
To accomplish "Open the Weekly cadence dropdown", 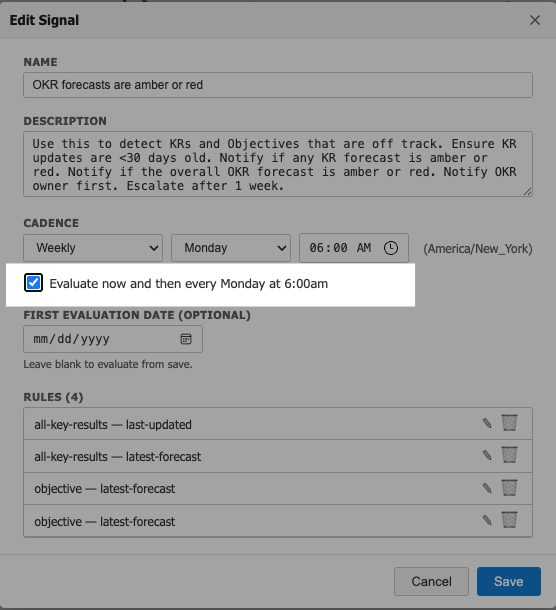I will pos(93,248).
